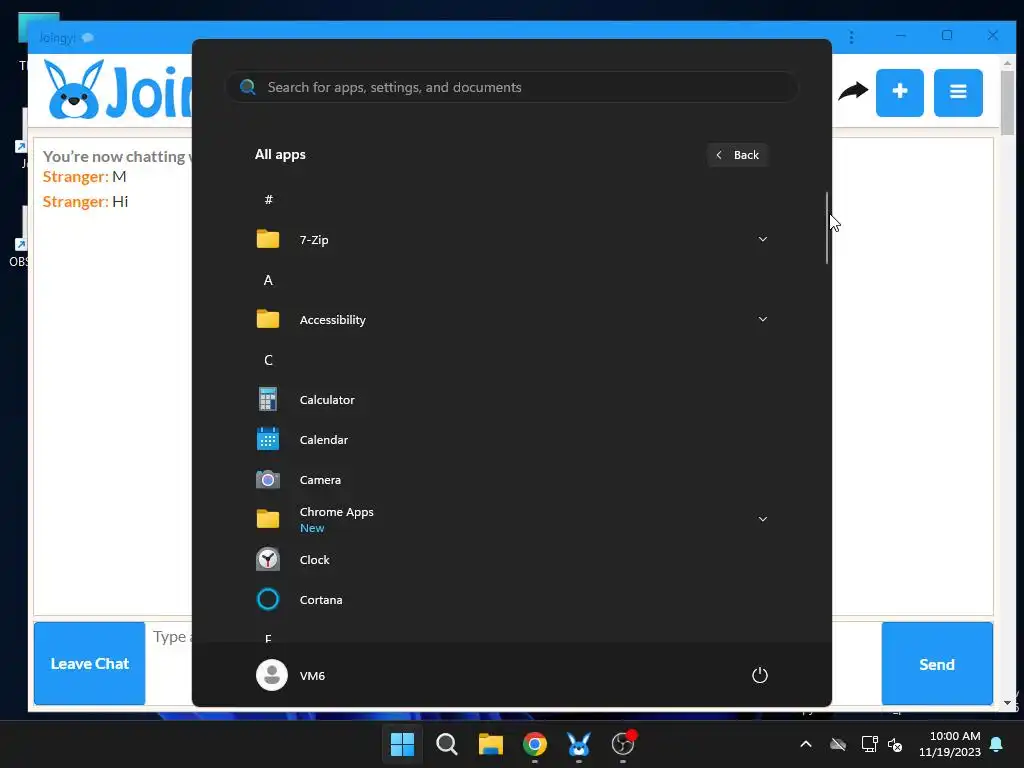Click the # letter index header
This screenshot has height=768, width=1024.
(x=268, y=200)
